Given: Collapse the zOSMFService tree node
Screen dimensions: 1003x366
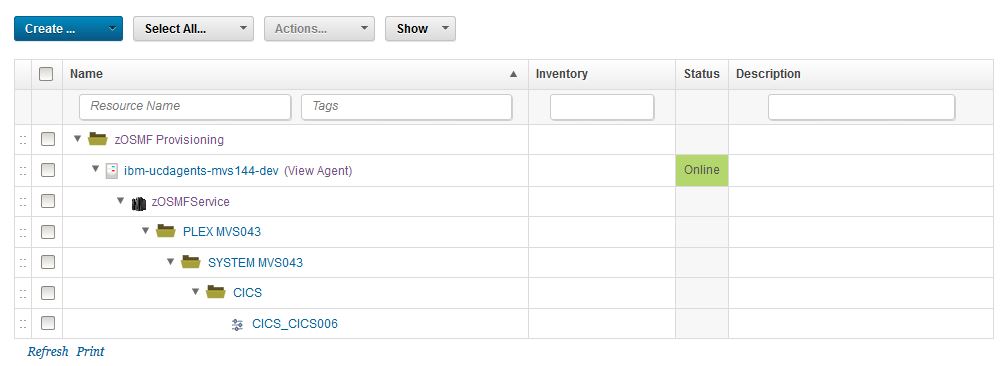Looking at the screenshot, I should coord(120,201).
